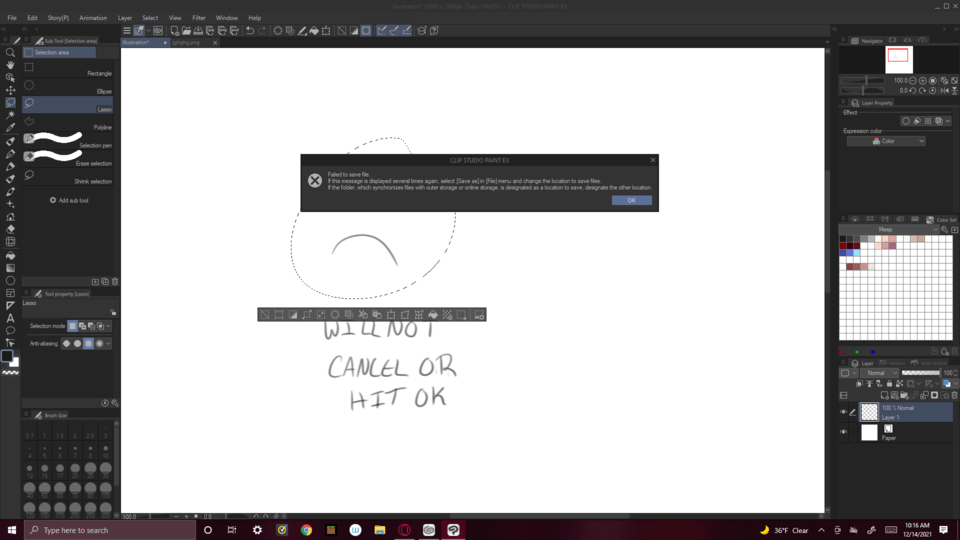Expand Selection mode options arrow
This screenshot has width=960, height=540.
click(x=108, y=326)
